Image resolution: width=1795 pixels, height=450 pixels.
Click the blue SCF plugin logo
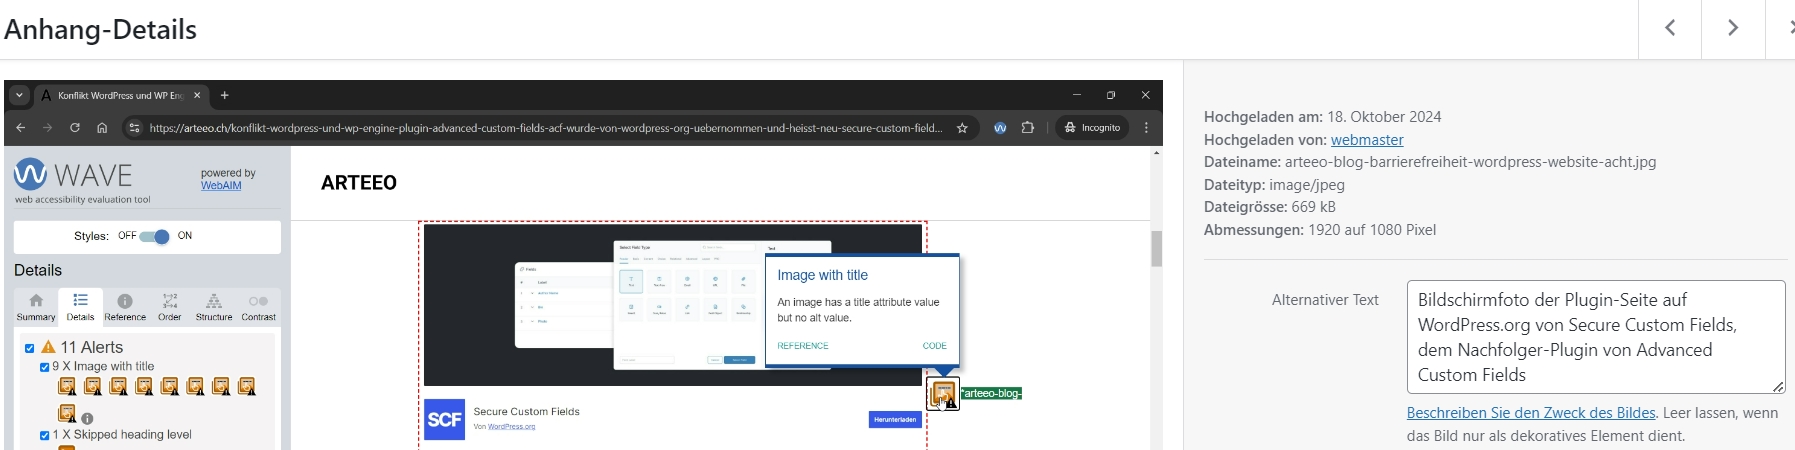(444, 420)
